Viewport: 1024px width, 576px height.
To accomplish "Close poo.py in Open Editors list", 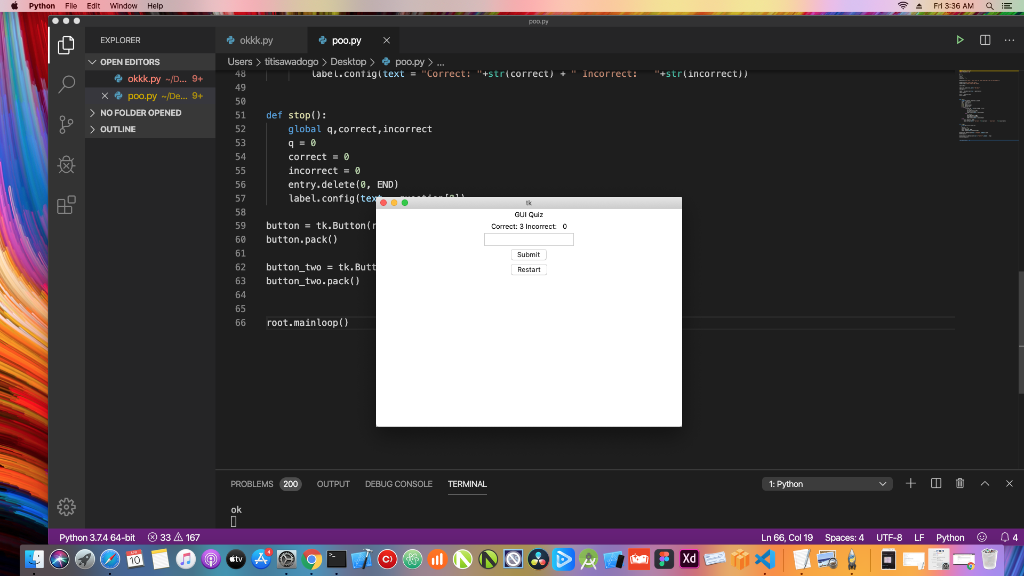I will click(105, 95).
